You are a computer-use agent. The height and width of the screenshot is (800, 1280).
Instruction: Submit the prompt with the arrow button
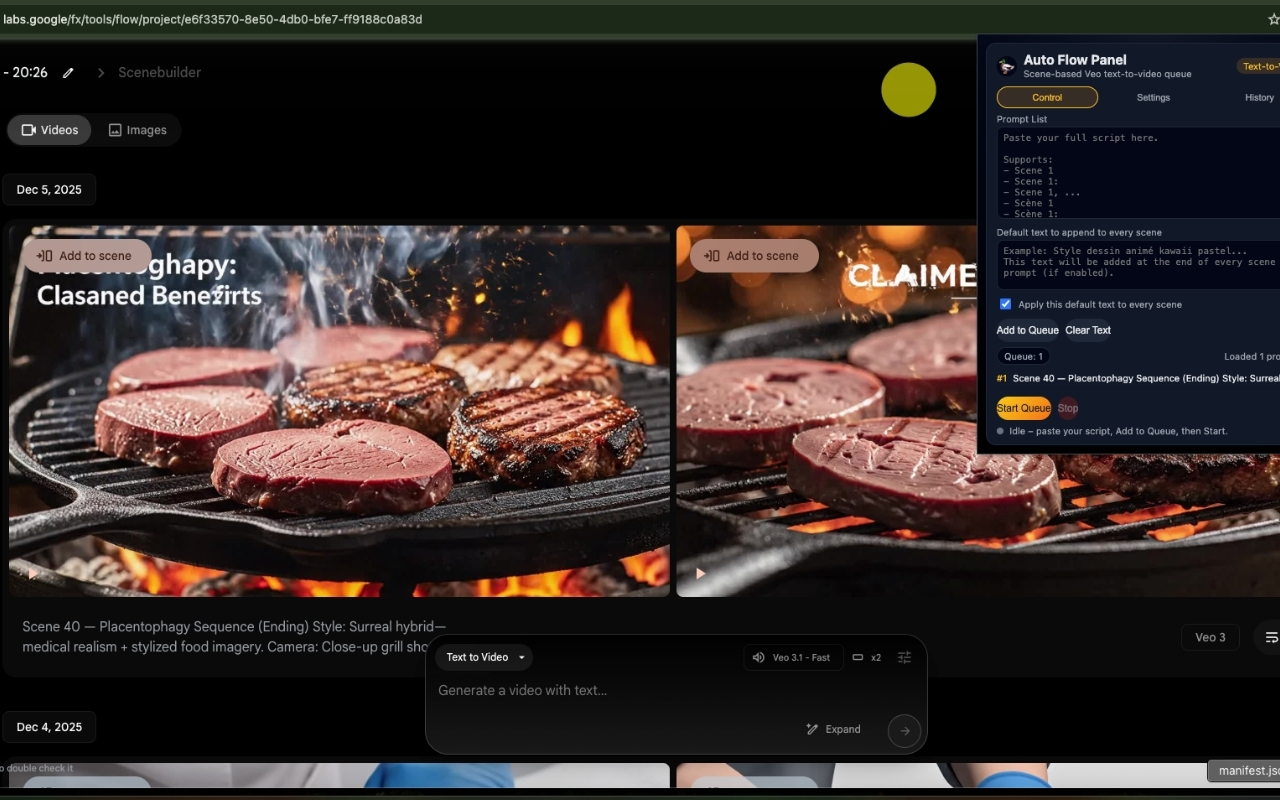pyautogui.click(x=904, y=731)
